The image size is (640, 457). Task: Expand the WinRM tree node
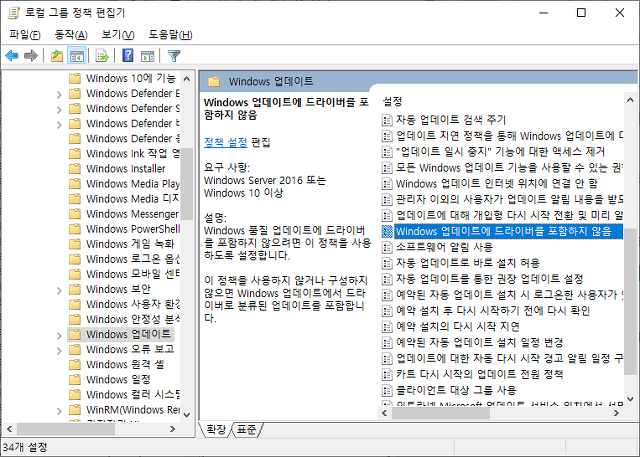click(59, 411)
